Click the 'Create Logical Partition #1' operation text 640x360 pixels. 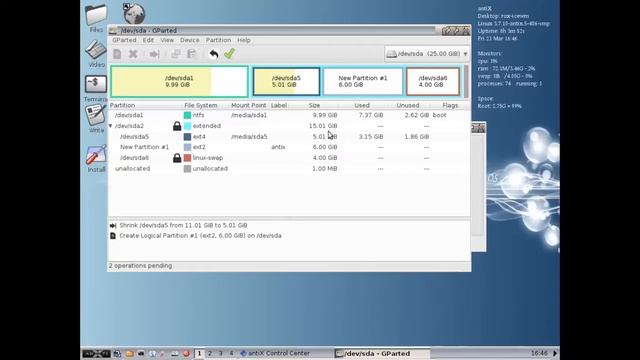200,236
